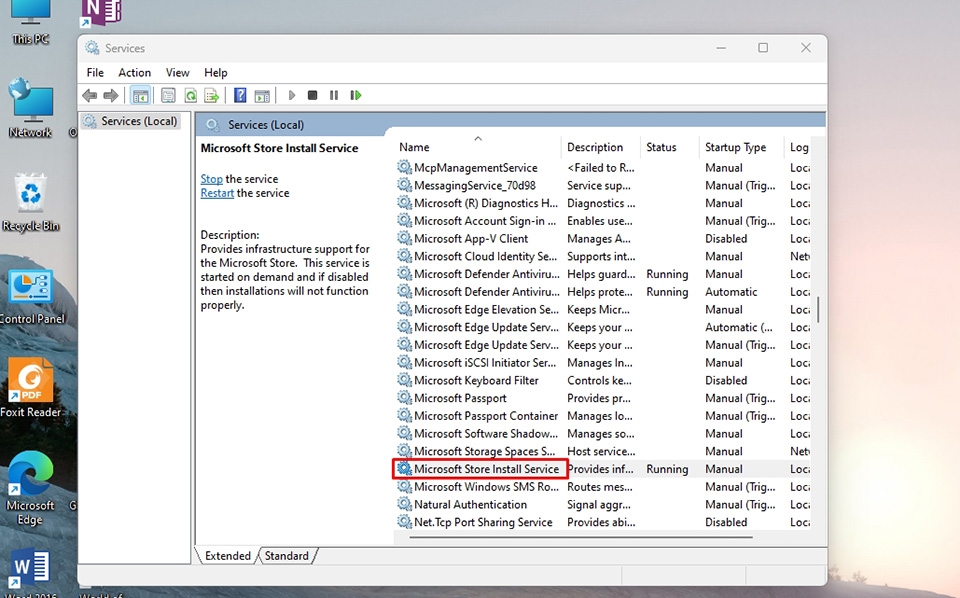Click the "Diagnostics ..." description cell

point(601,203)
